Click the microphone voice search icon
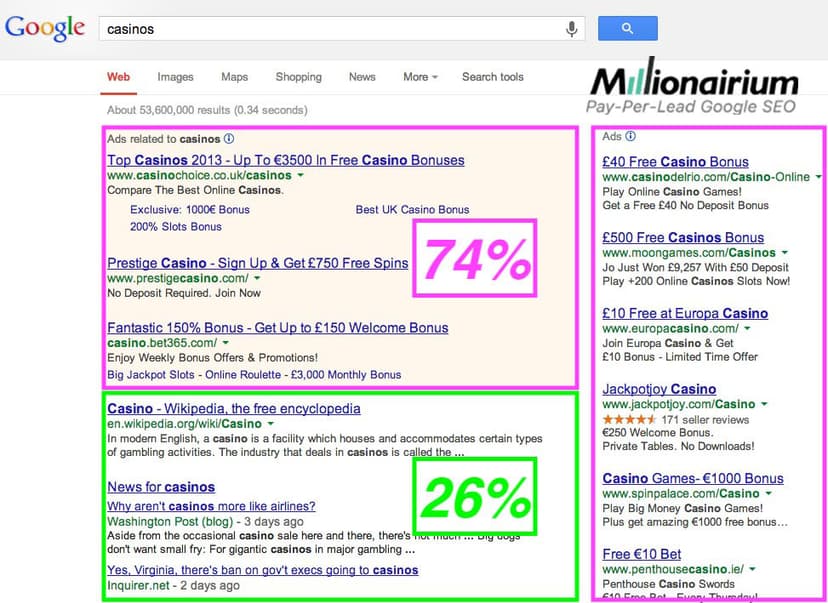 (572, 29)
